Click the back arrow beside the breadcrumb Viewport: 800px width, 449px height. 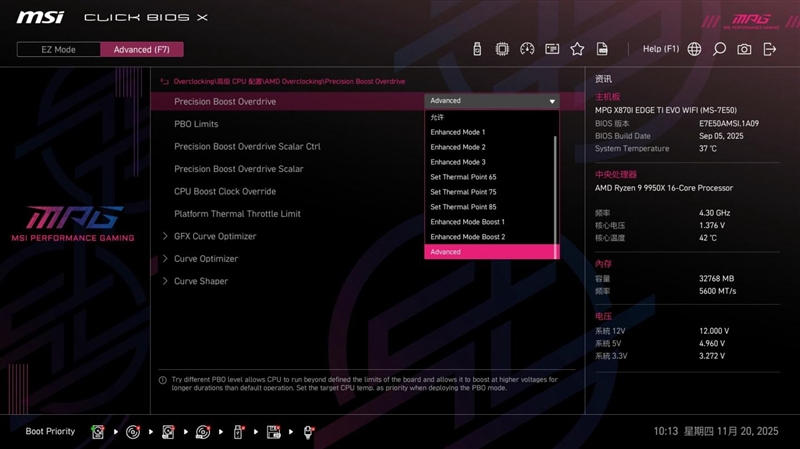[x=164, y=81]
